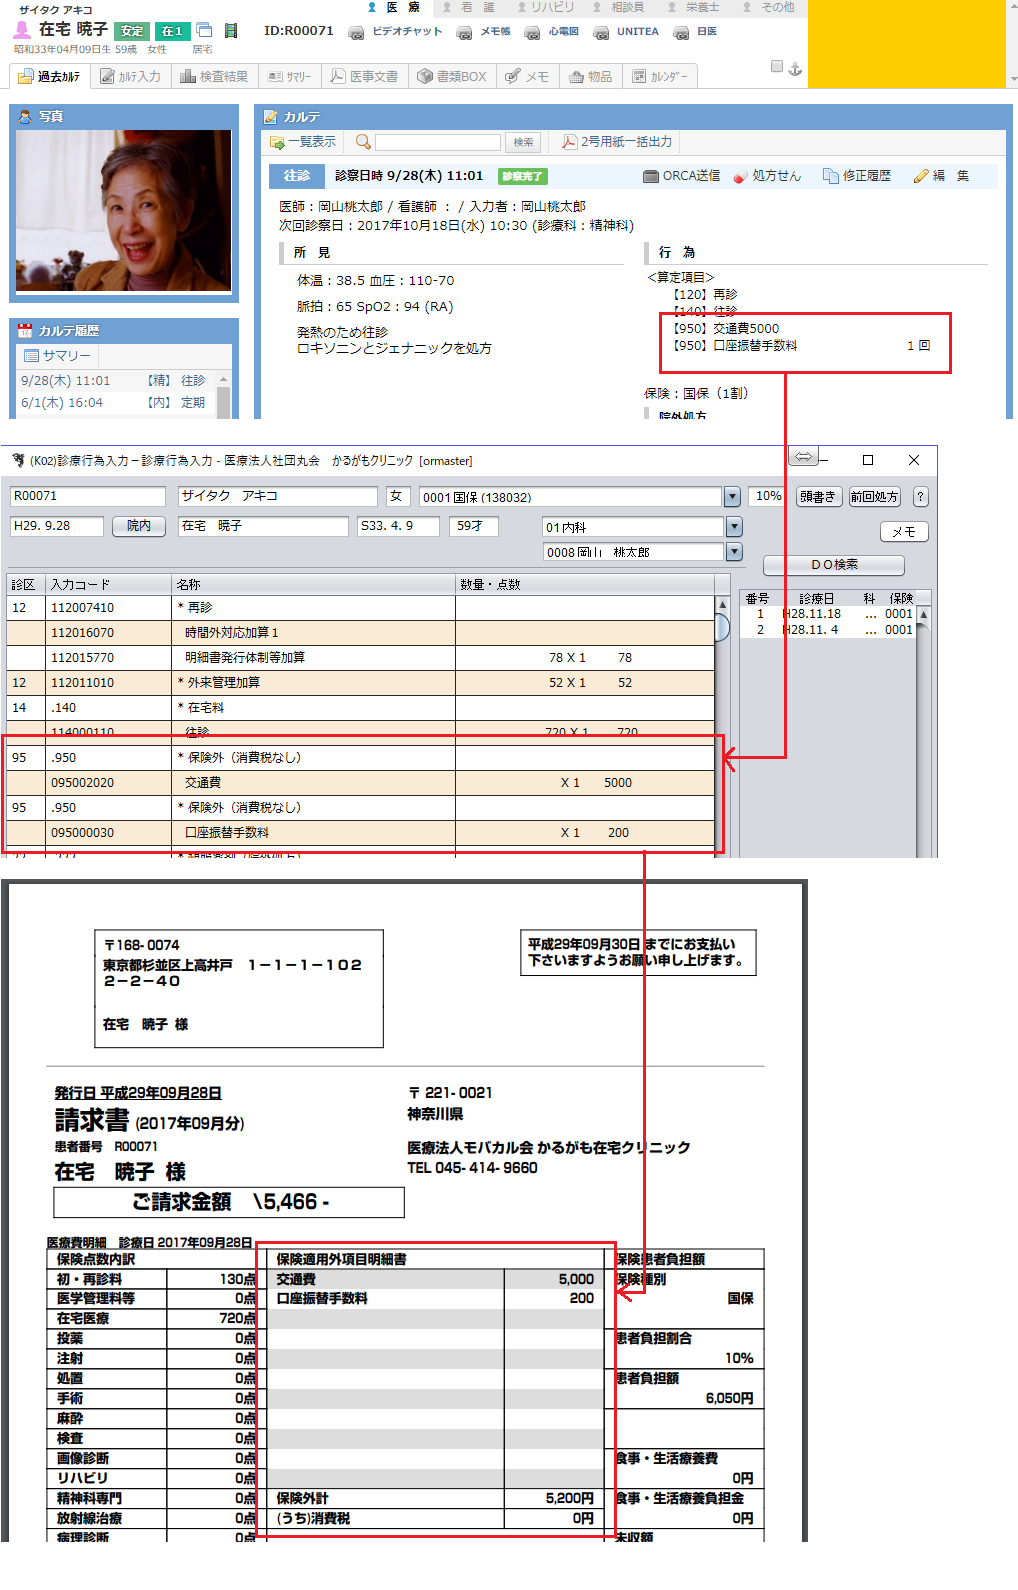This screenshot has height=1590, width=1018.
Task: Select history entry 6/1(木) 16:04
Action: 115,403
